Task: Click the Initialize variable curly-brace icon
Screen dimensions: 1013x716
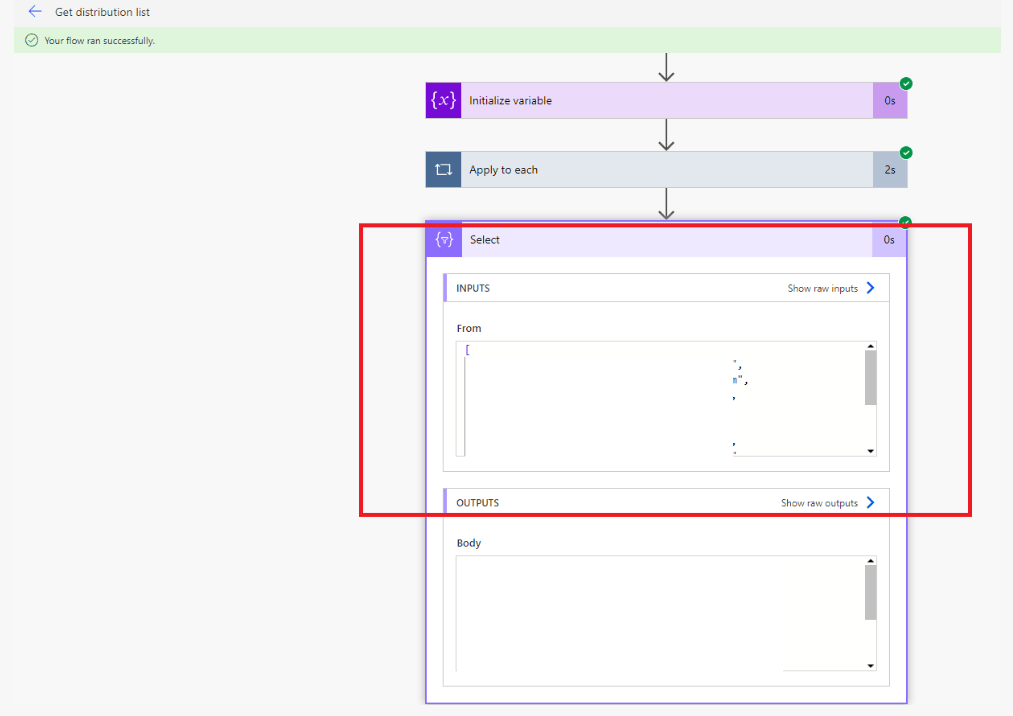Action: (x=443, y=100)
